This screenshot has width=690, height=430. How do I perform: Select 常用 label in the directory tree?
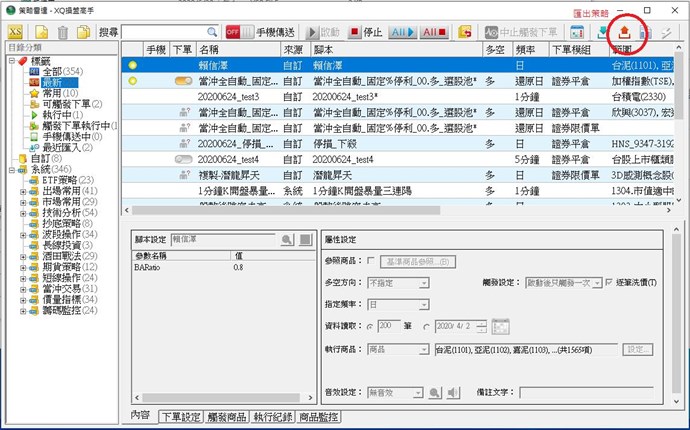pyautogui.click(x=40, y=92)
